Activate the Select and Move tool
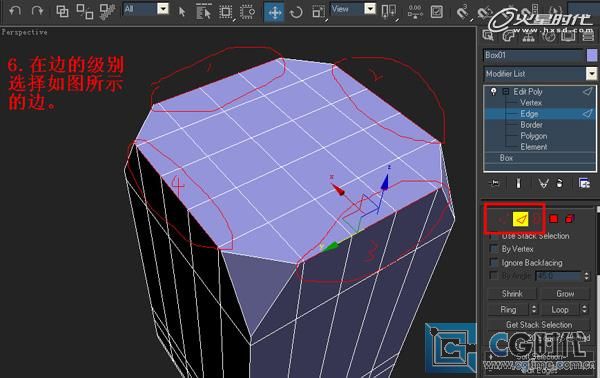This screenshot has height=378, width=600. (274, 12)
